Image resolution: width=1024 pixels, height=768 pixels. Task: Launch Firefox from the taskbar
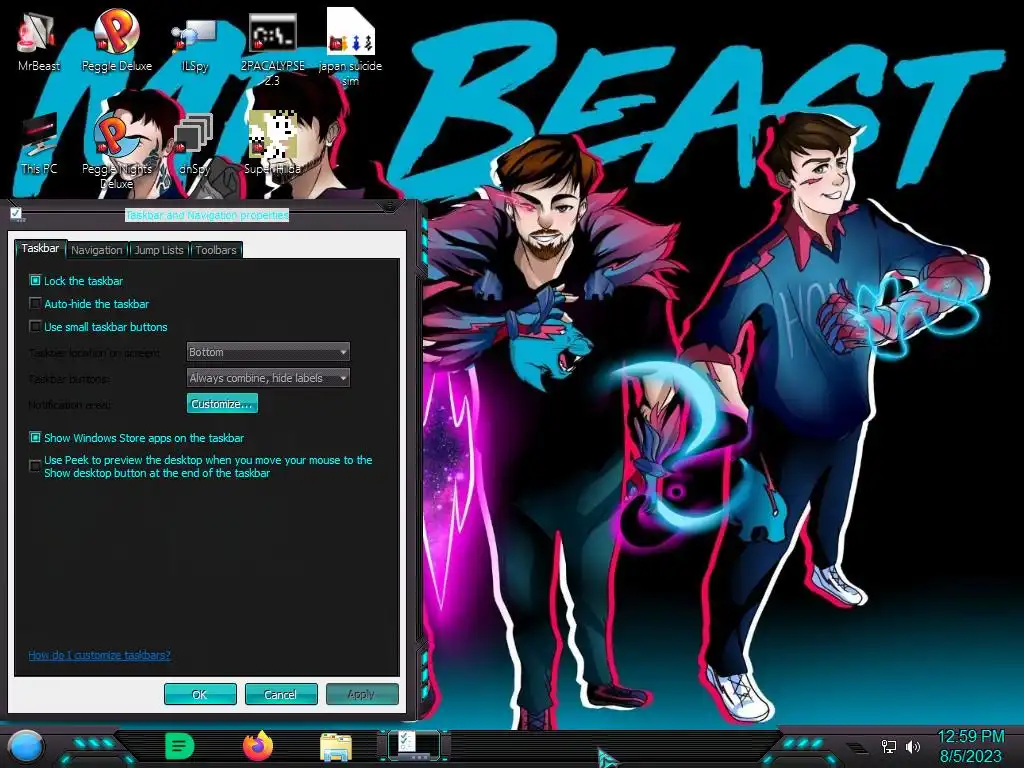tap(258, 746)
